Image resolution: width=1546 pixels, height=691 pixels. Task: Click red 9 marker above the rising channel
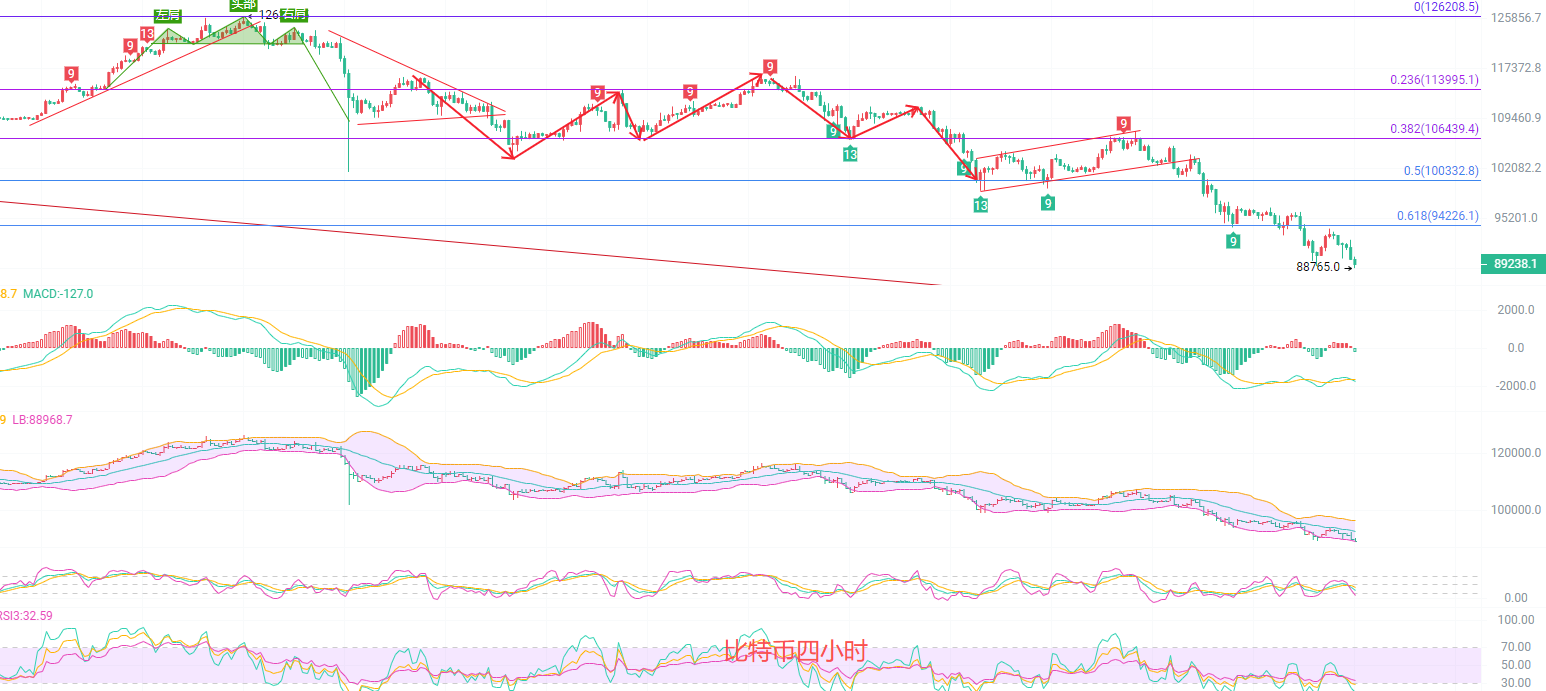(1124, 123)
